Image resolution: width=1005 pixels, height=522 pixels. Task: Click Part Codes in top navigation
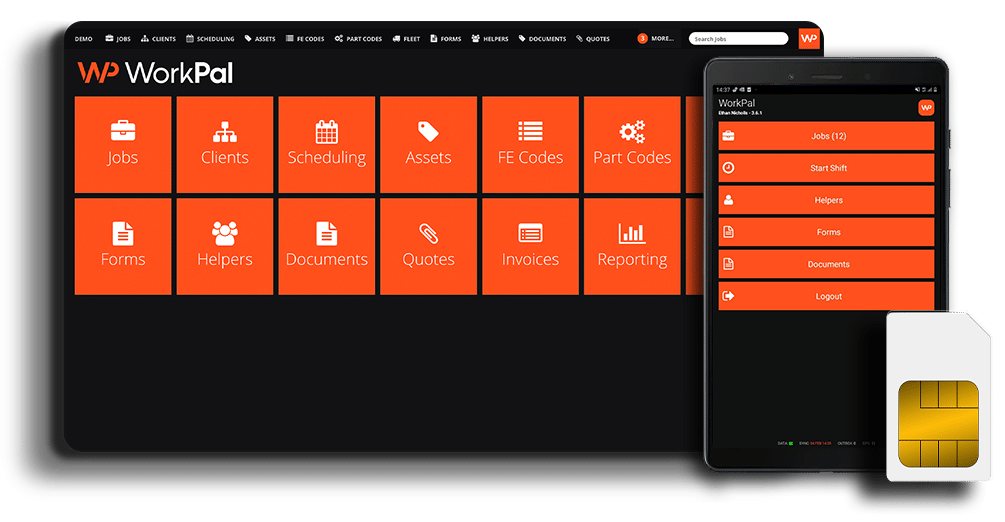[x=358, y=39]
